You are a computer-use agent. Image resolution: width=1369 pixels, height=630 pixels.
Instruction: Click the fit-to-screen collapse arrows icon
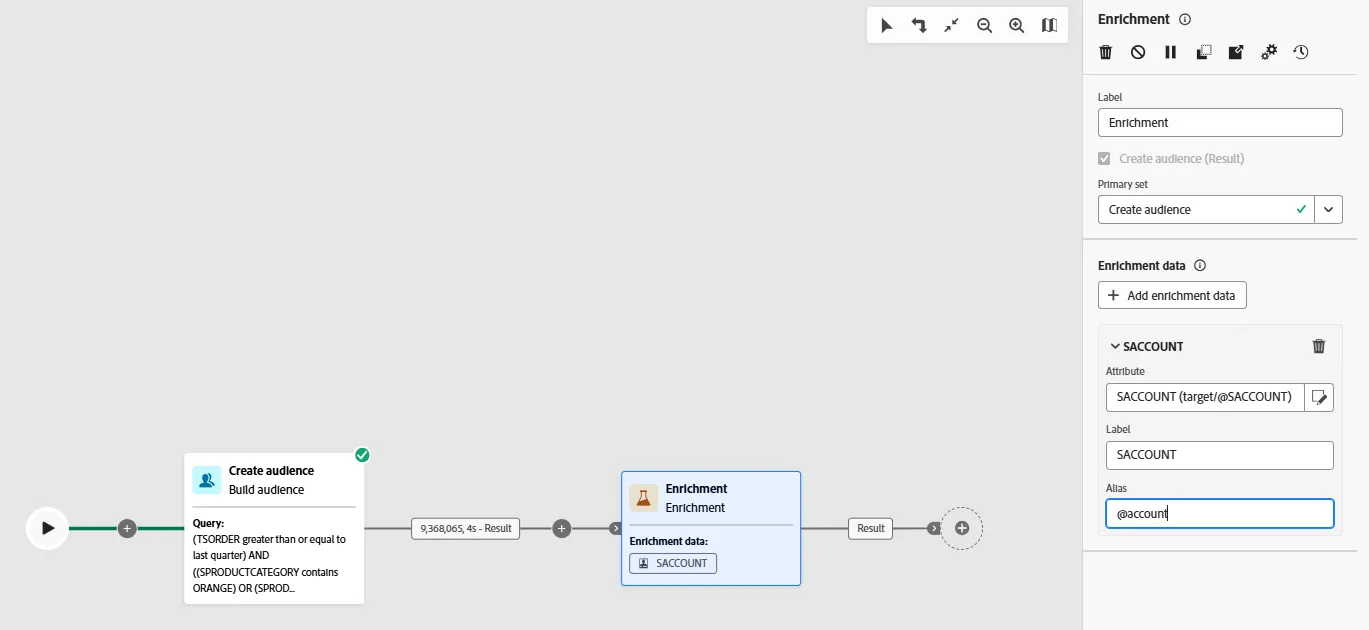(x=951, y=26)
